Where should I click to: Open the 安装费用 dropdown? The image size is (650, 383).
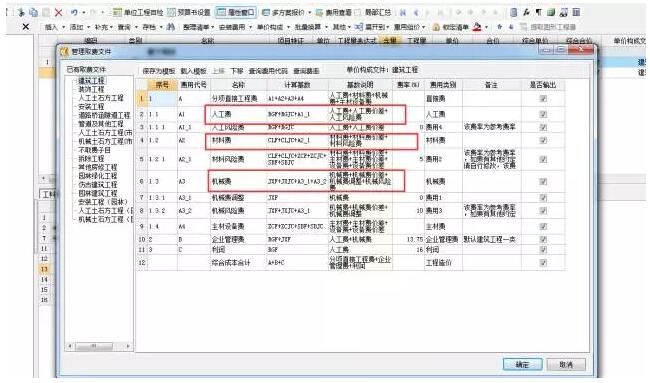235,27
